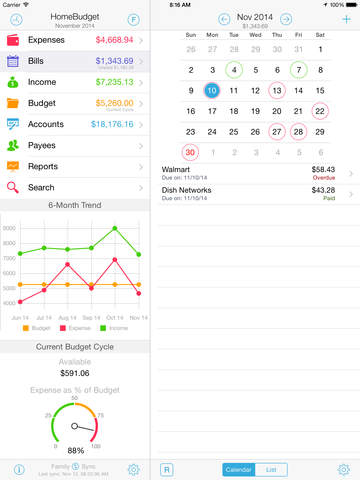The image size is (360, 480).
Task: Expand the Reports row chevron
Action: click(141, 167)
